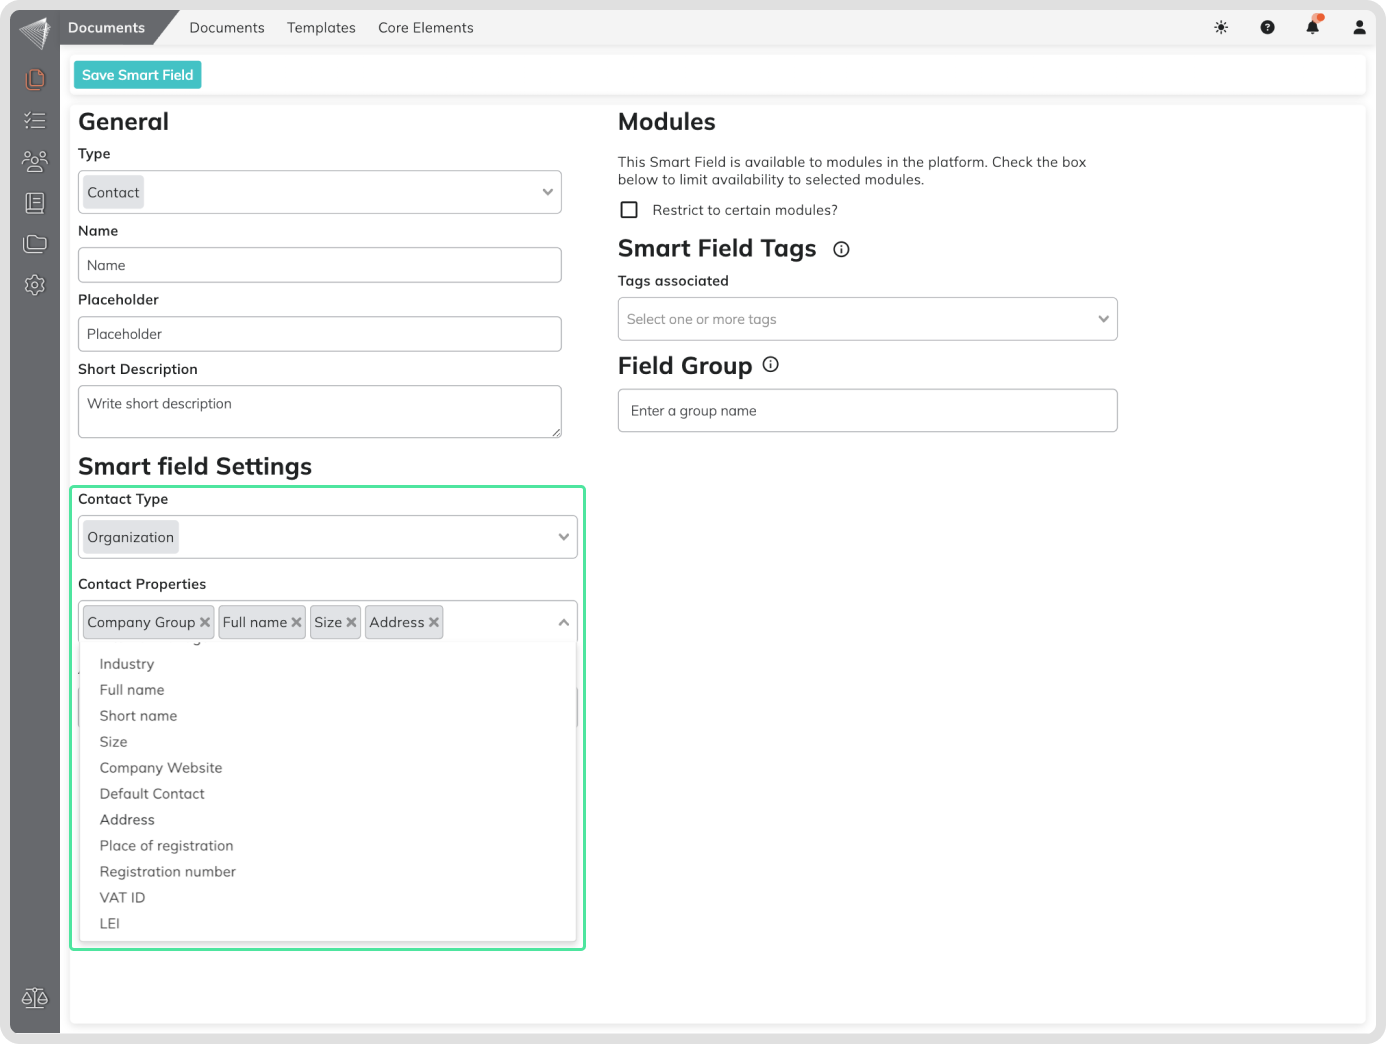This screenshot has width=1386, height=1044.
Task: Open the contacts people sidebar icon
Action: click(x=35, y=161)
